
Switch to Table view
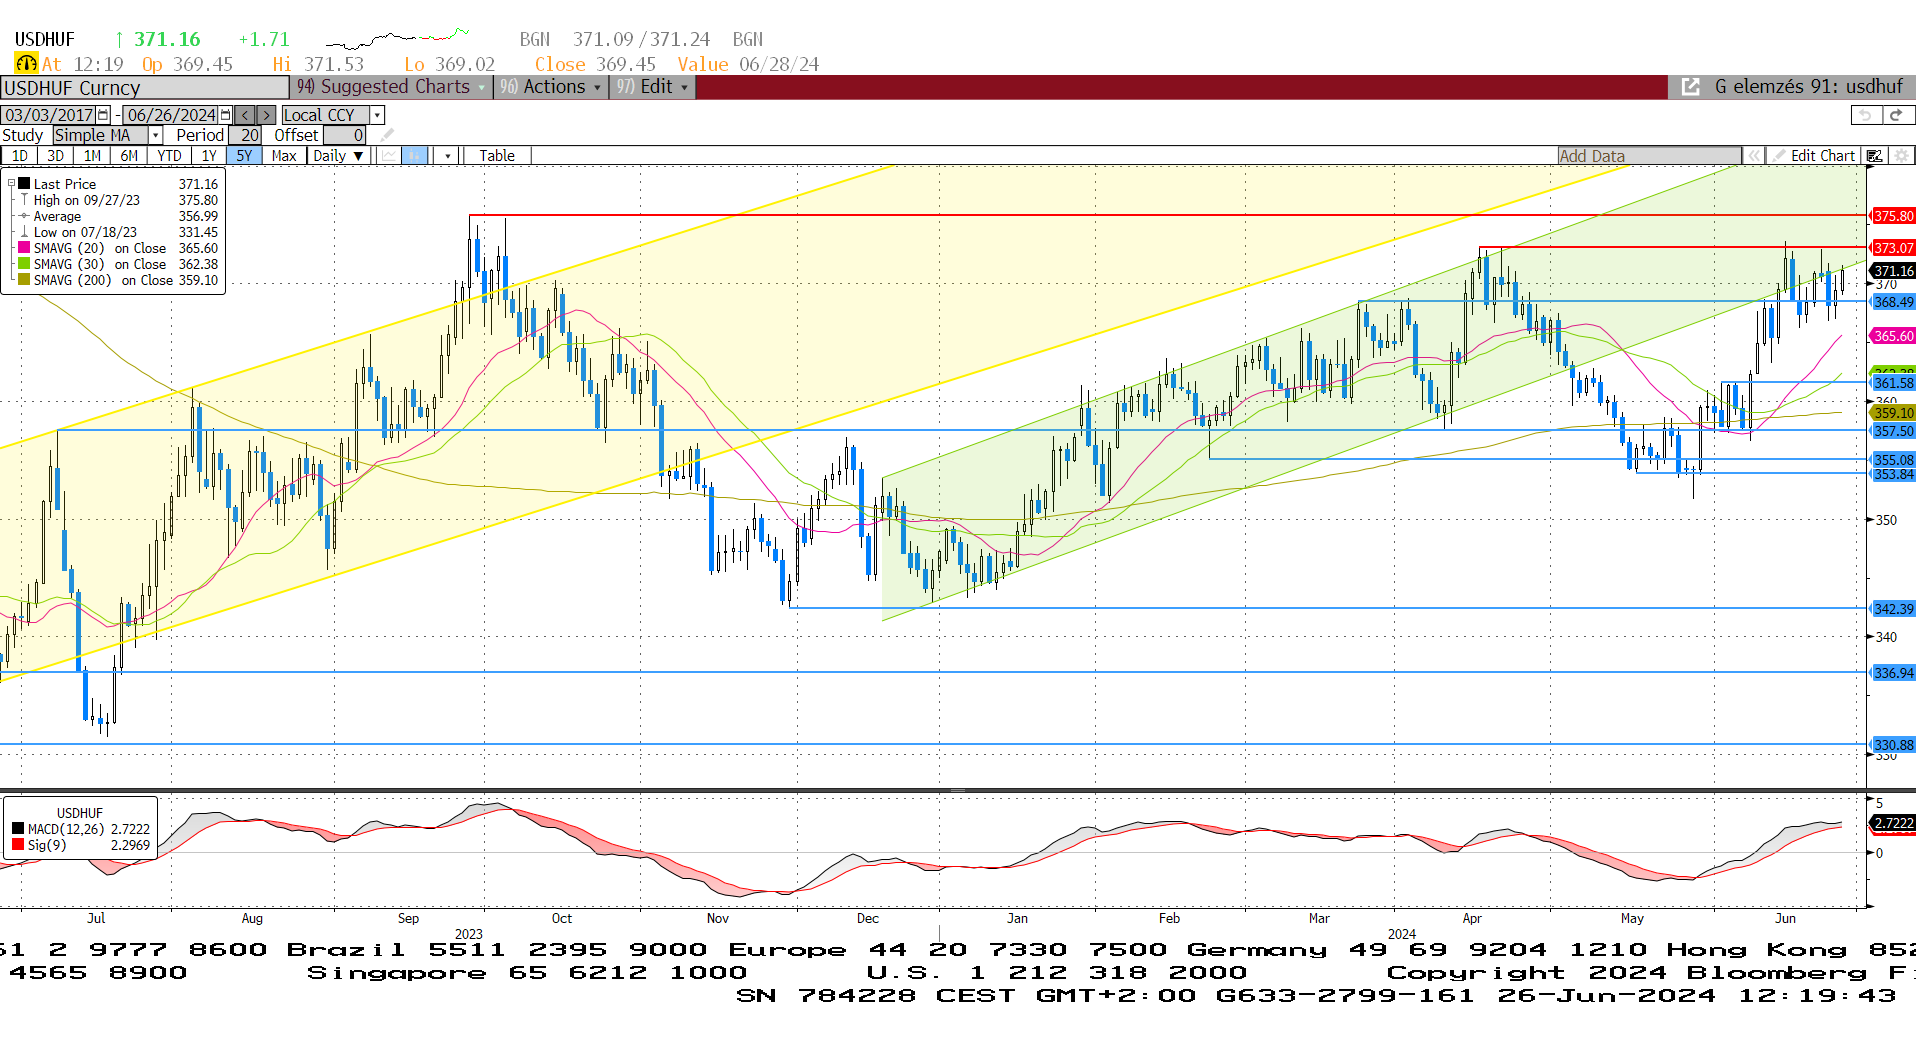[497, 155]
